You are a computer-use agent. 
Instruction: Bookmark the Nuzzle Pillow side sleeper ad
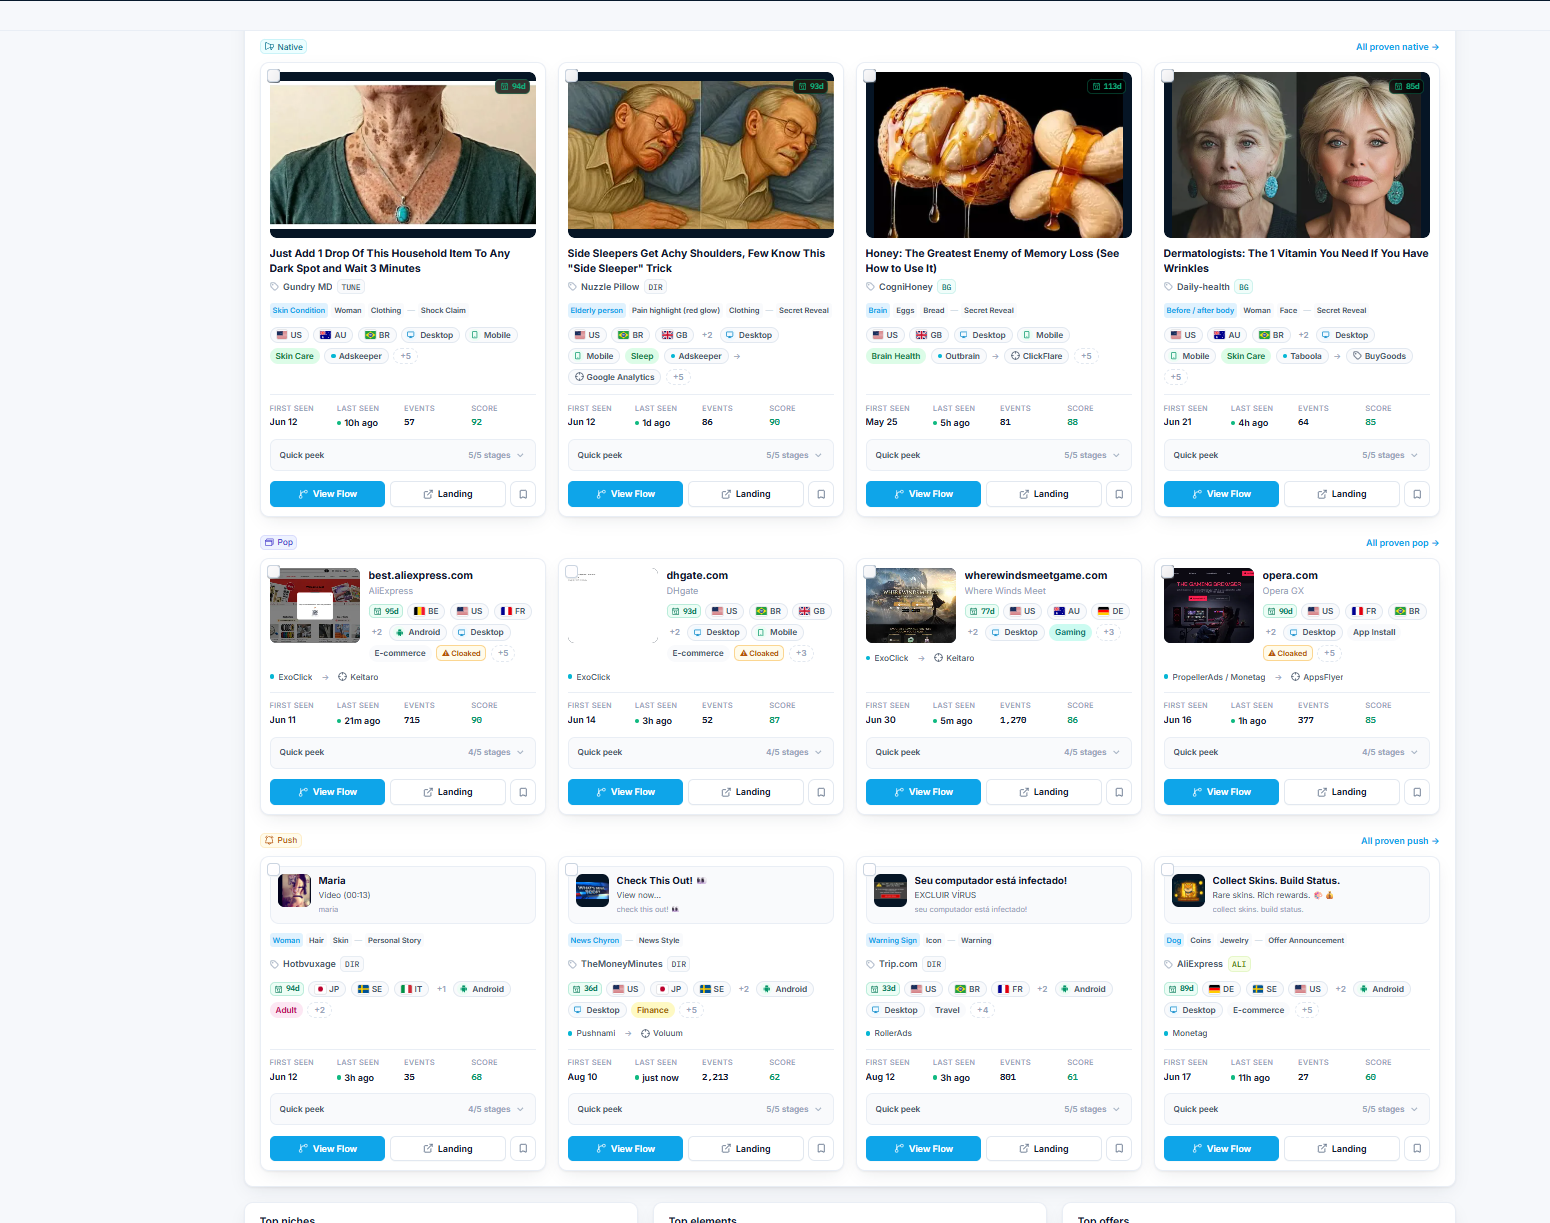tap(821, 494)
